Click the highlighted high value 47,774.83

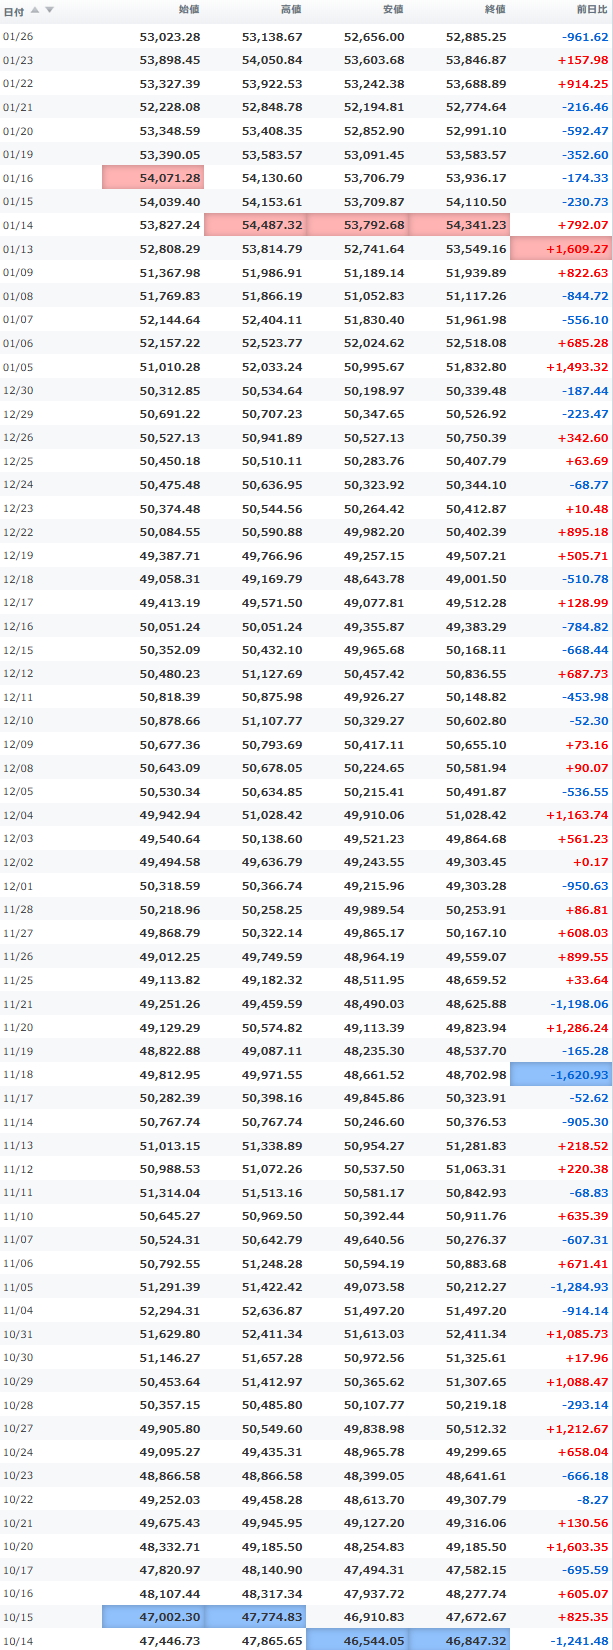click(x=255, y=1617)
